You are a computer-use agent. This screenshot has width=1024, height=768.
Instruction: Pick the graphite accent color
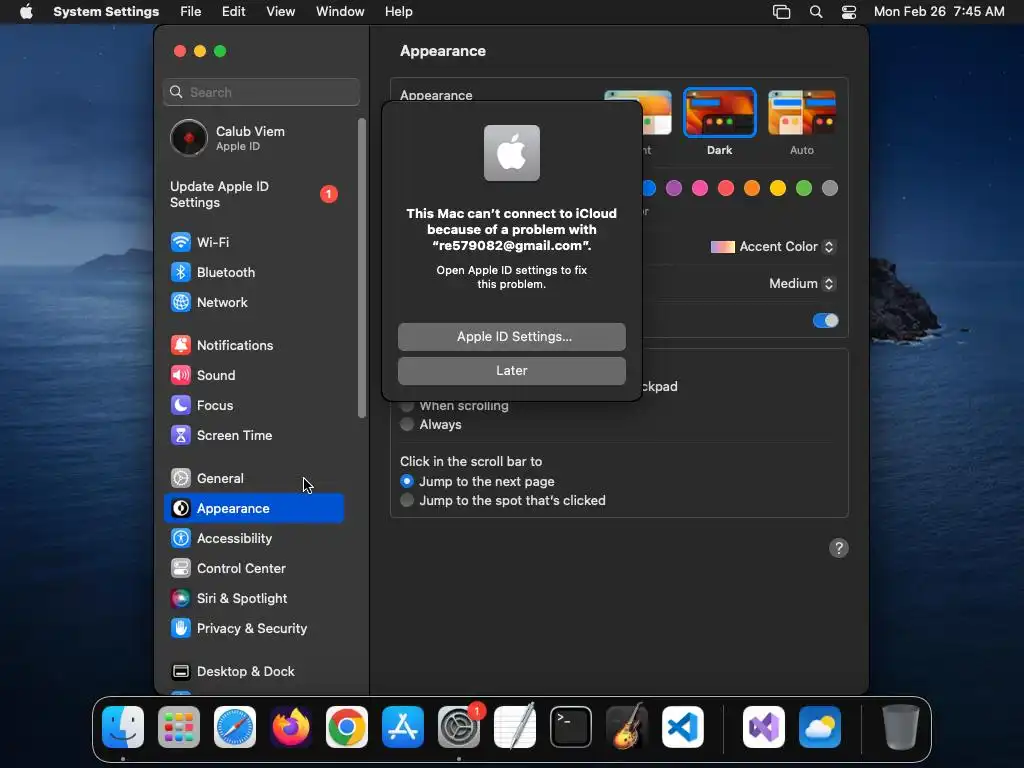click(830, 189)
